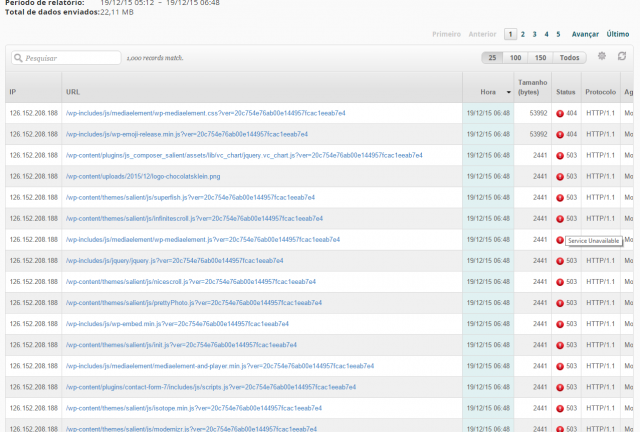Image resolution: width=640 pixels, height=432 pixels.
Task: Click red status icon of wp-mediaelement.js row
Action: click(x=560, y=240)
